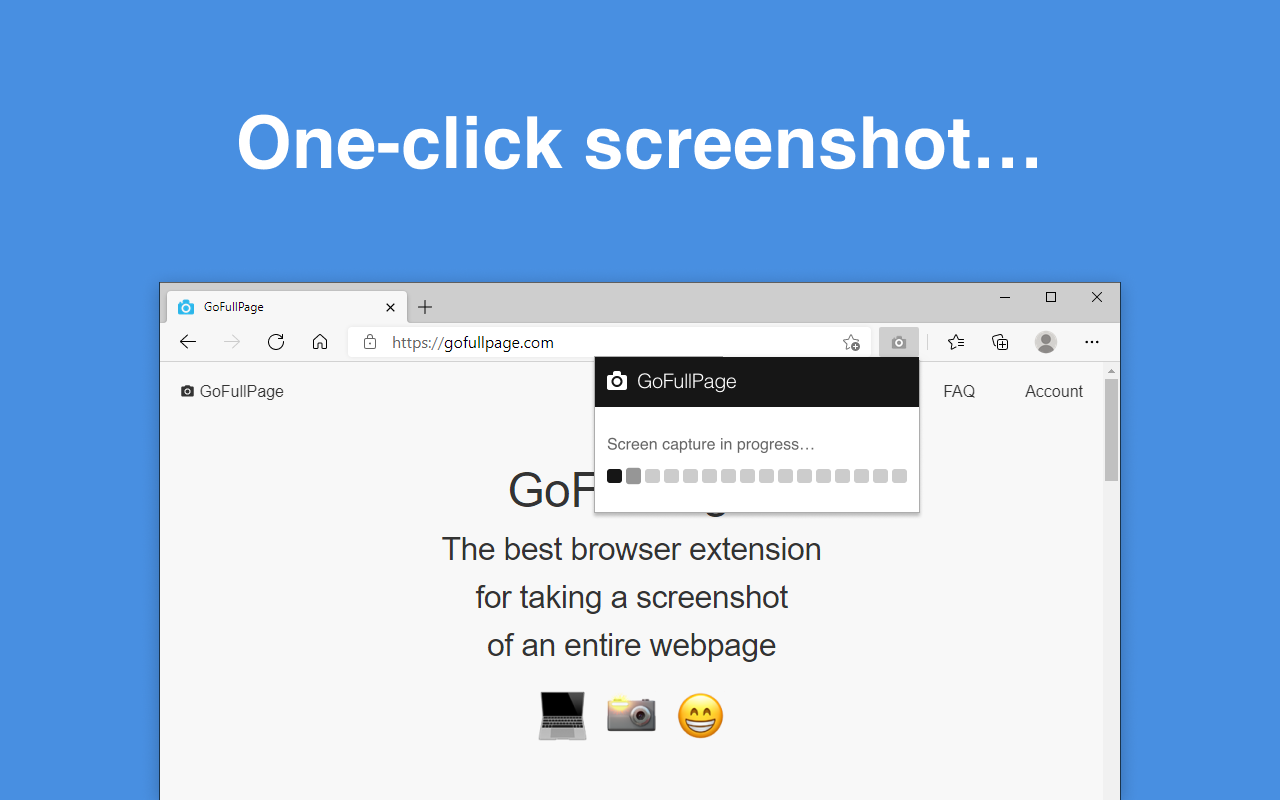Screen dimensions: 1280x800
Task: Click the GoFullPage camera extension button
Action: coord(899,342)
